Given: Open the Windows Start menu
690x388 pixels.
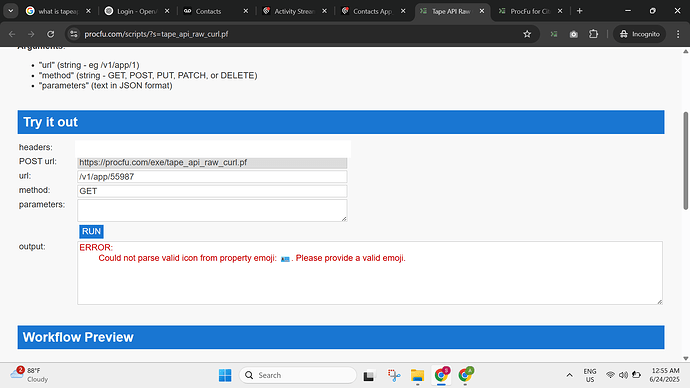Looking at the screenshot, I should tap(225, 375).
